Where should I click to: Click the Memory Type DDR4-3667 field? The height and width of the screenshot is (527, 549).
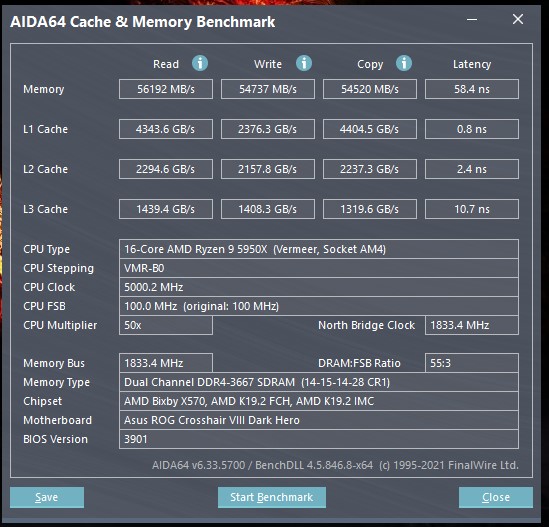[x=319, y=382]
